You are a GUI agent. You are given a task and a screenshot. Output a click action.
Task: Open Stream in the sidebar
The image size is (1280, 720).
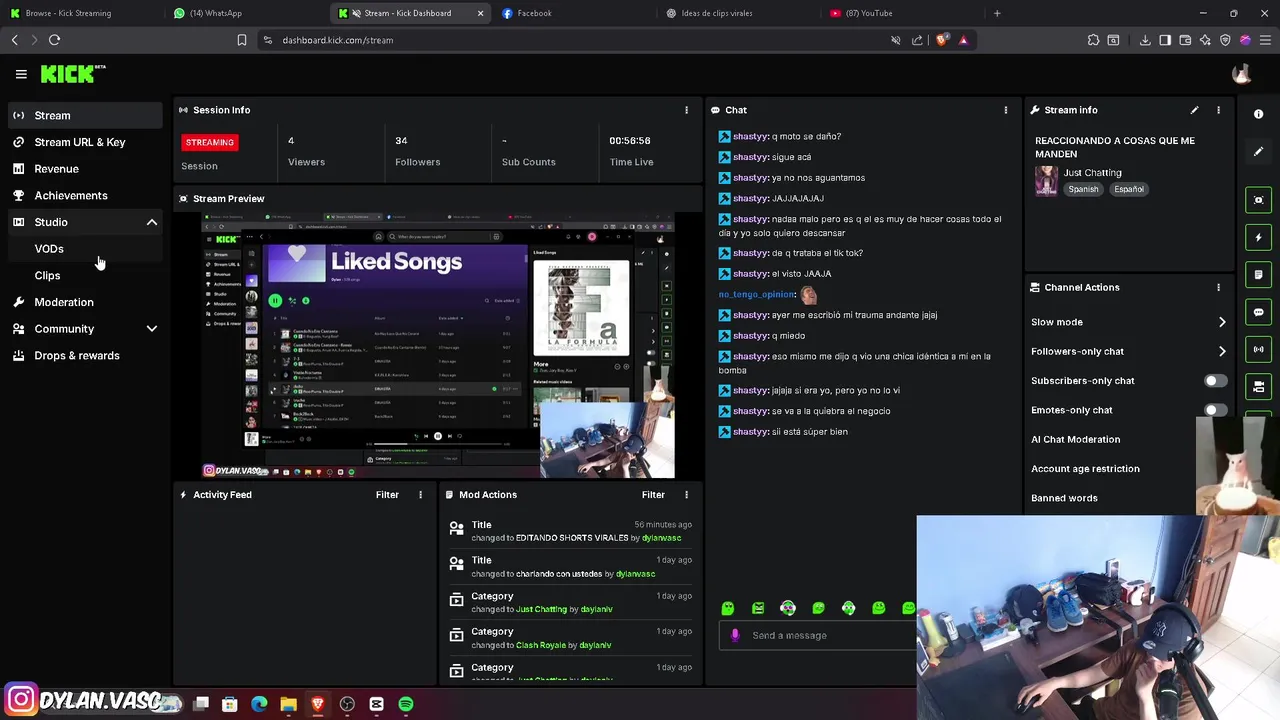click(85, 115)
